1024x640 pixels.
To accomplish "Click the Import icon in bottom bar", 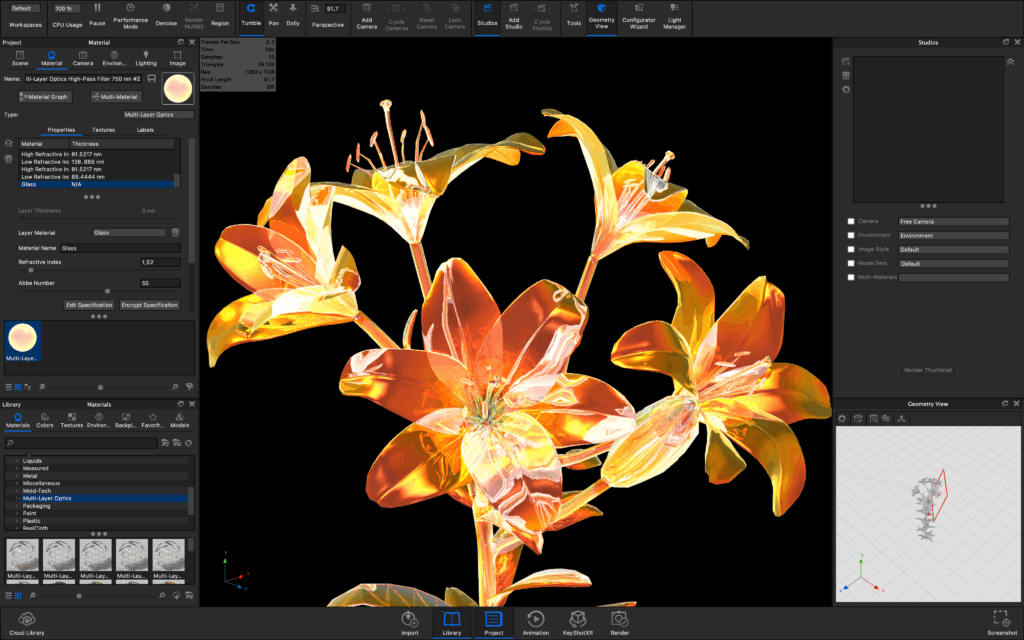I will pyautogui.click(x=410, y=622).
